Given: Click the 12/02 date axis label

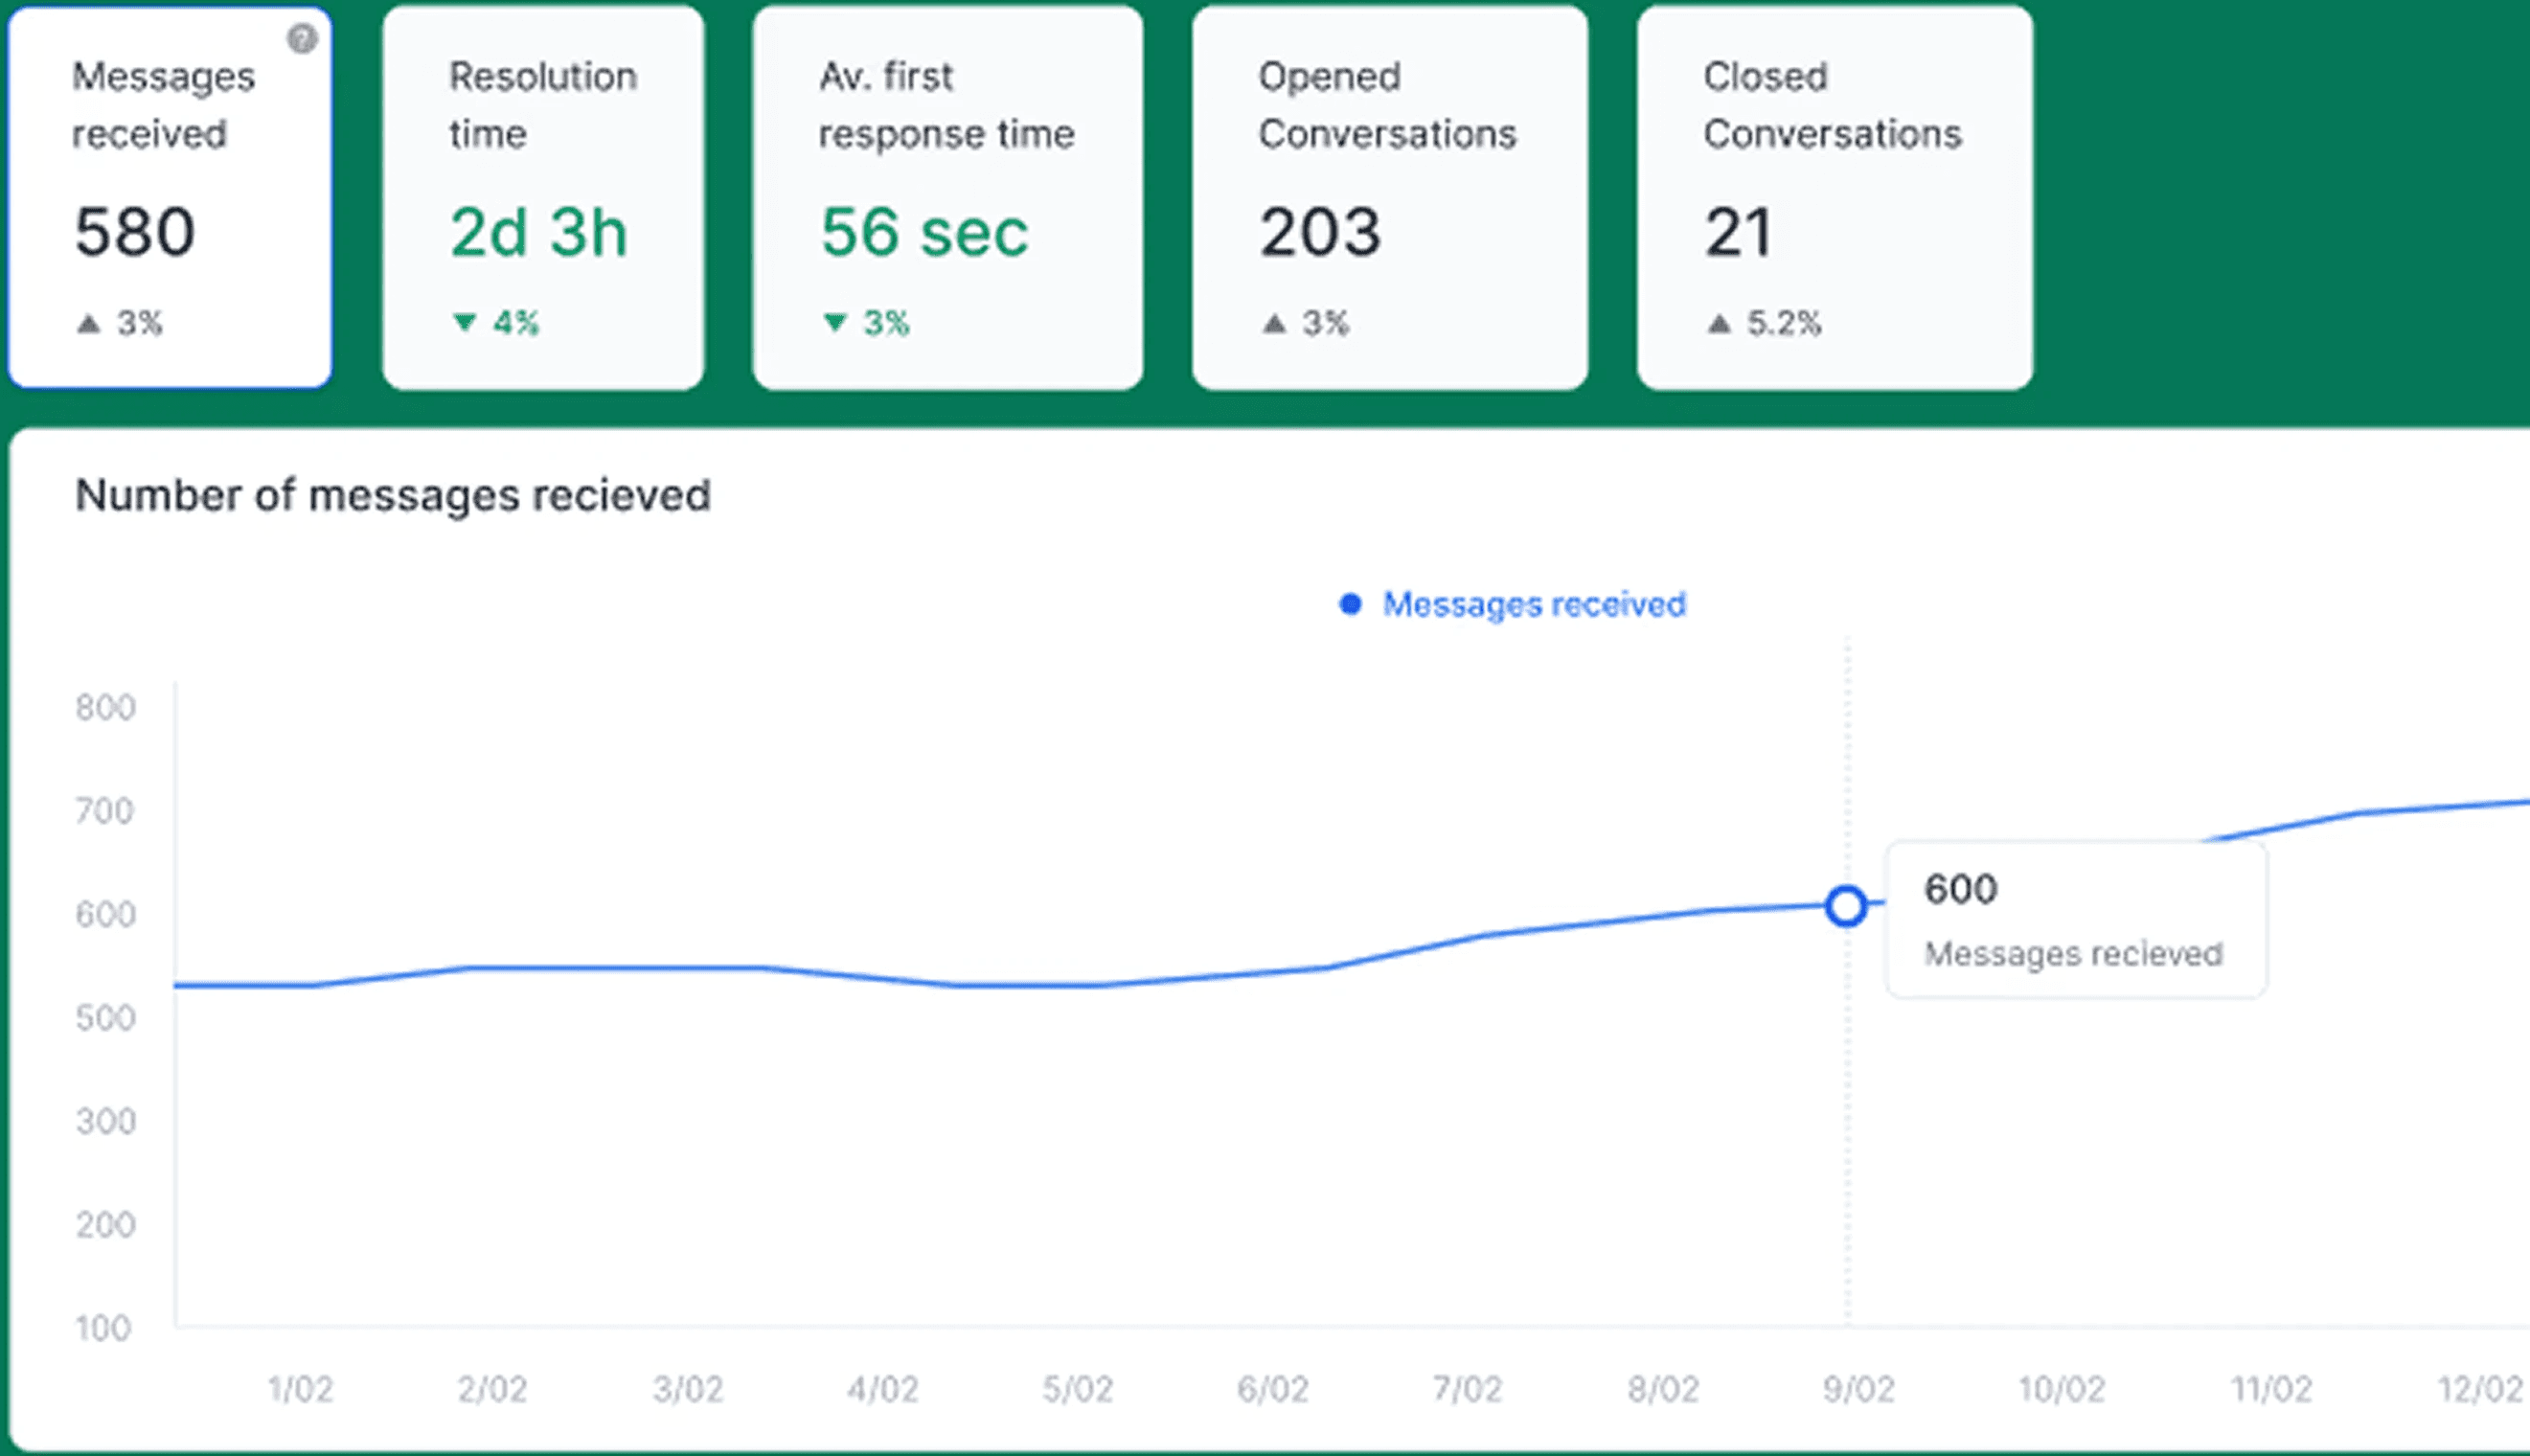Looking at the screenshot, I should (2480, 1389).
